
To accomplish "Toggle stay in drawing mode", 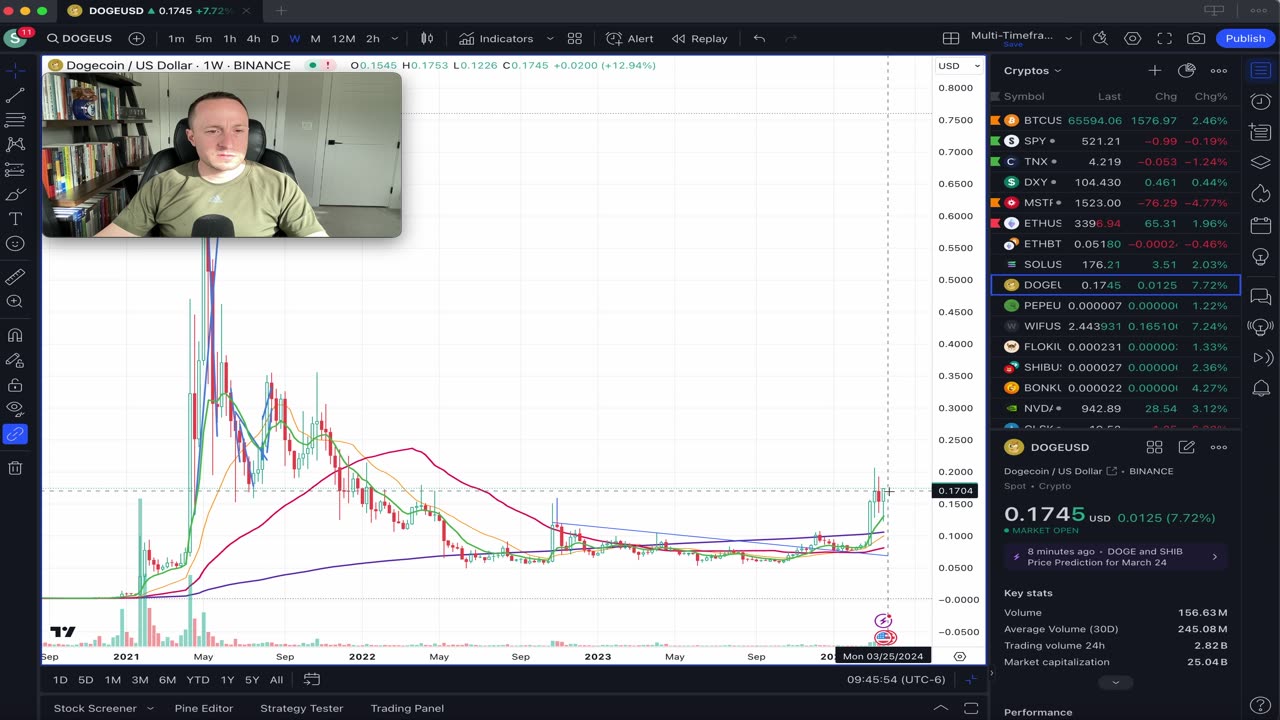I will 15,360.
